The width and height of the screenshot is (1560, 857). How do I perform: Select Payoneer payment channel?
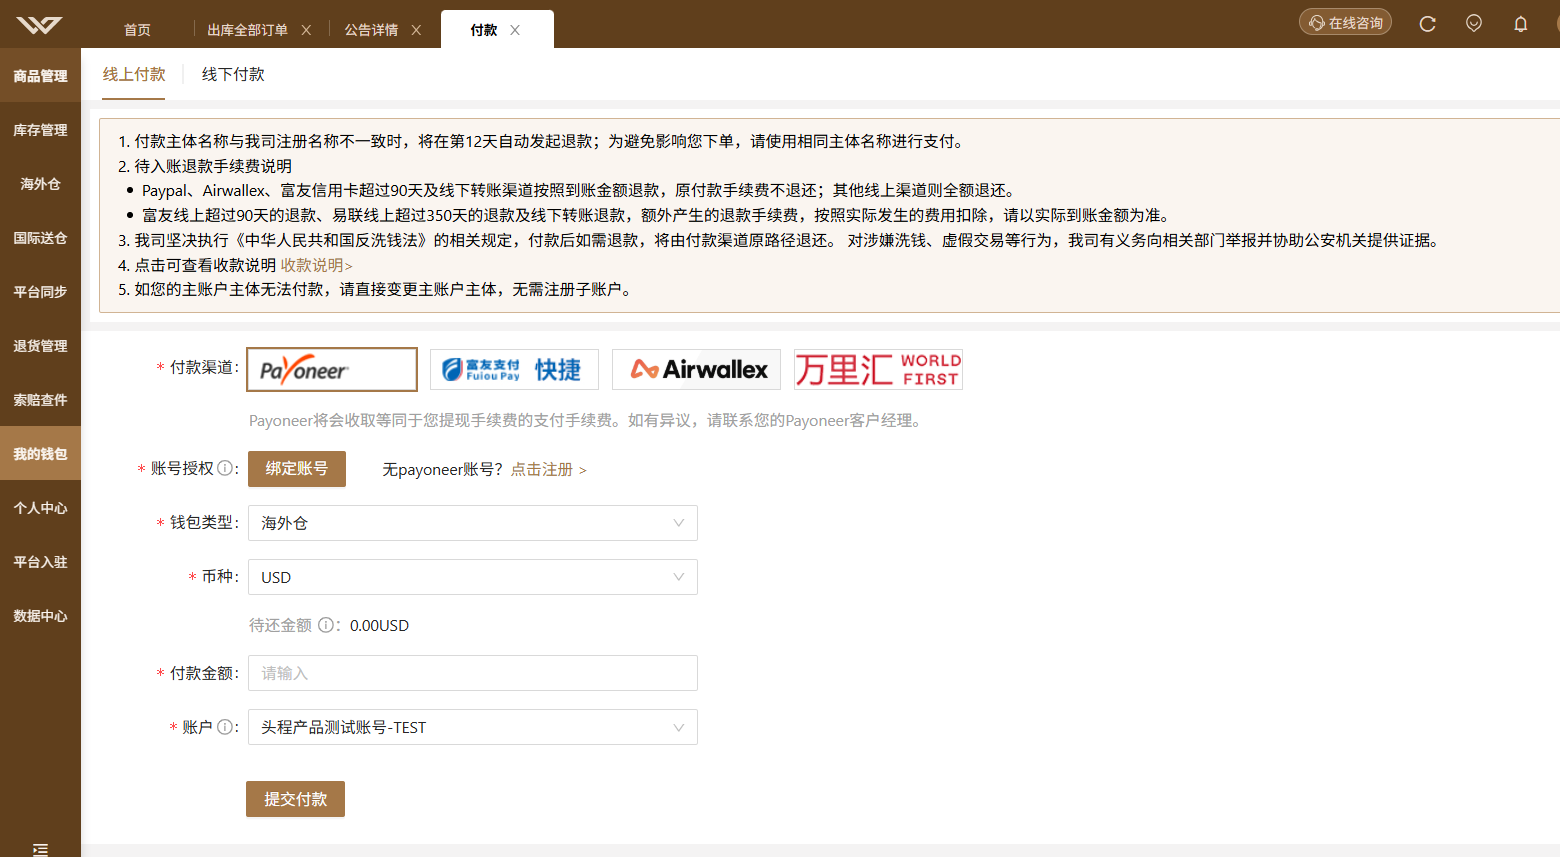tap(332, 369)
